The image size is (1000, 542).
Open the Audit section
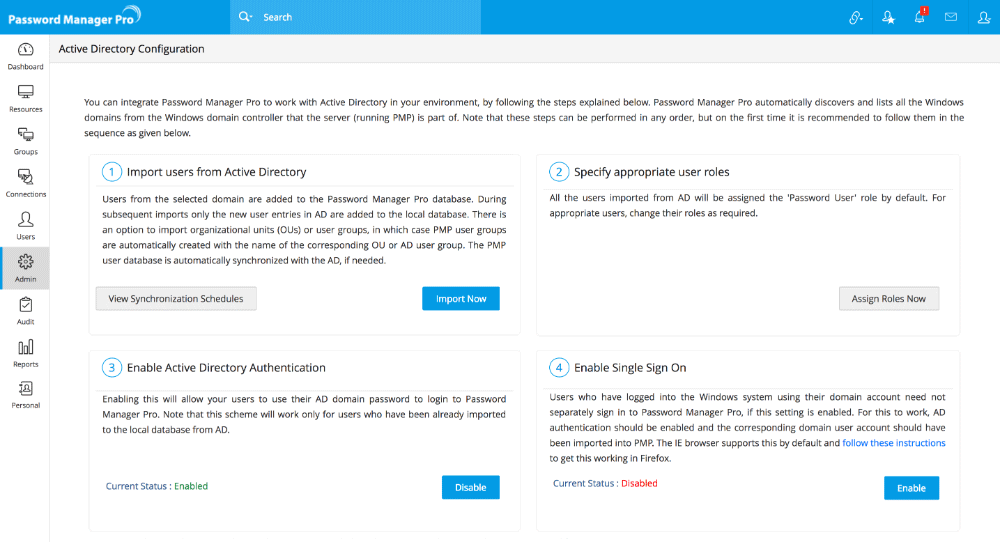25,311
